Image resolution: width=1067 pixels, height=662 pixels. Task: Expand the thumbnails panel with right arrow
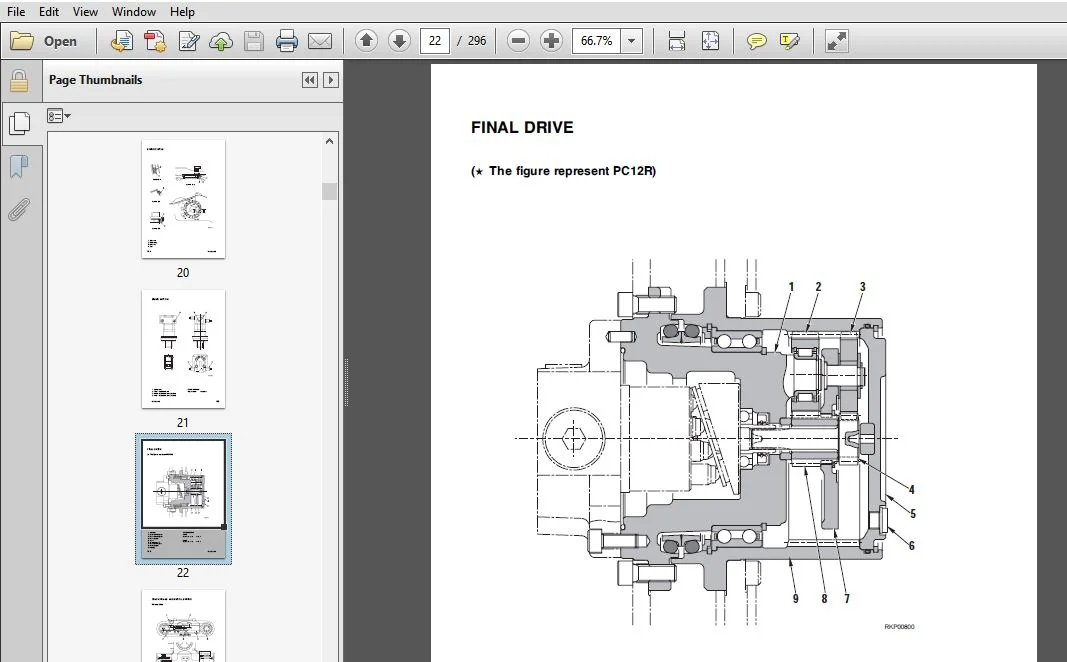coord(331,80)
